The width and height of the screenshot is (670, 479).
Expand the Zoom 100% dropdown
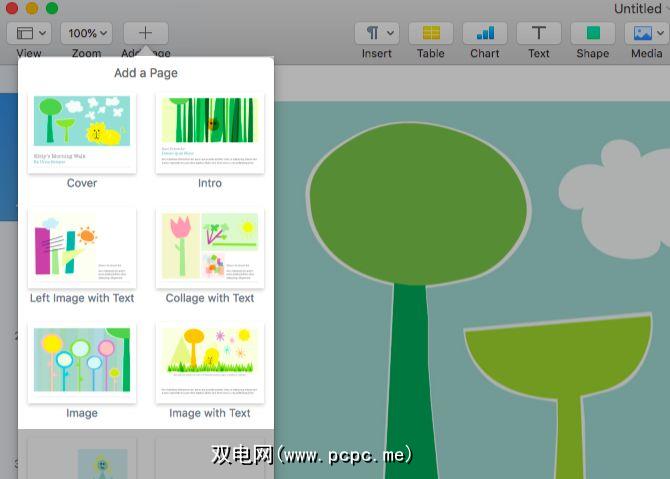pos(86,32)
